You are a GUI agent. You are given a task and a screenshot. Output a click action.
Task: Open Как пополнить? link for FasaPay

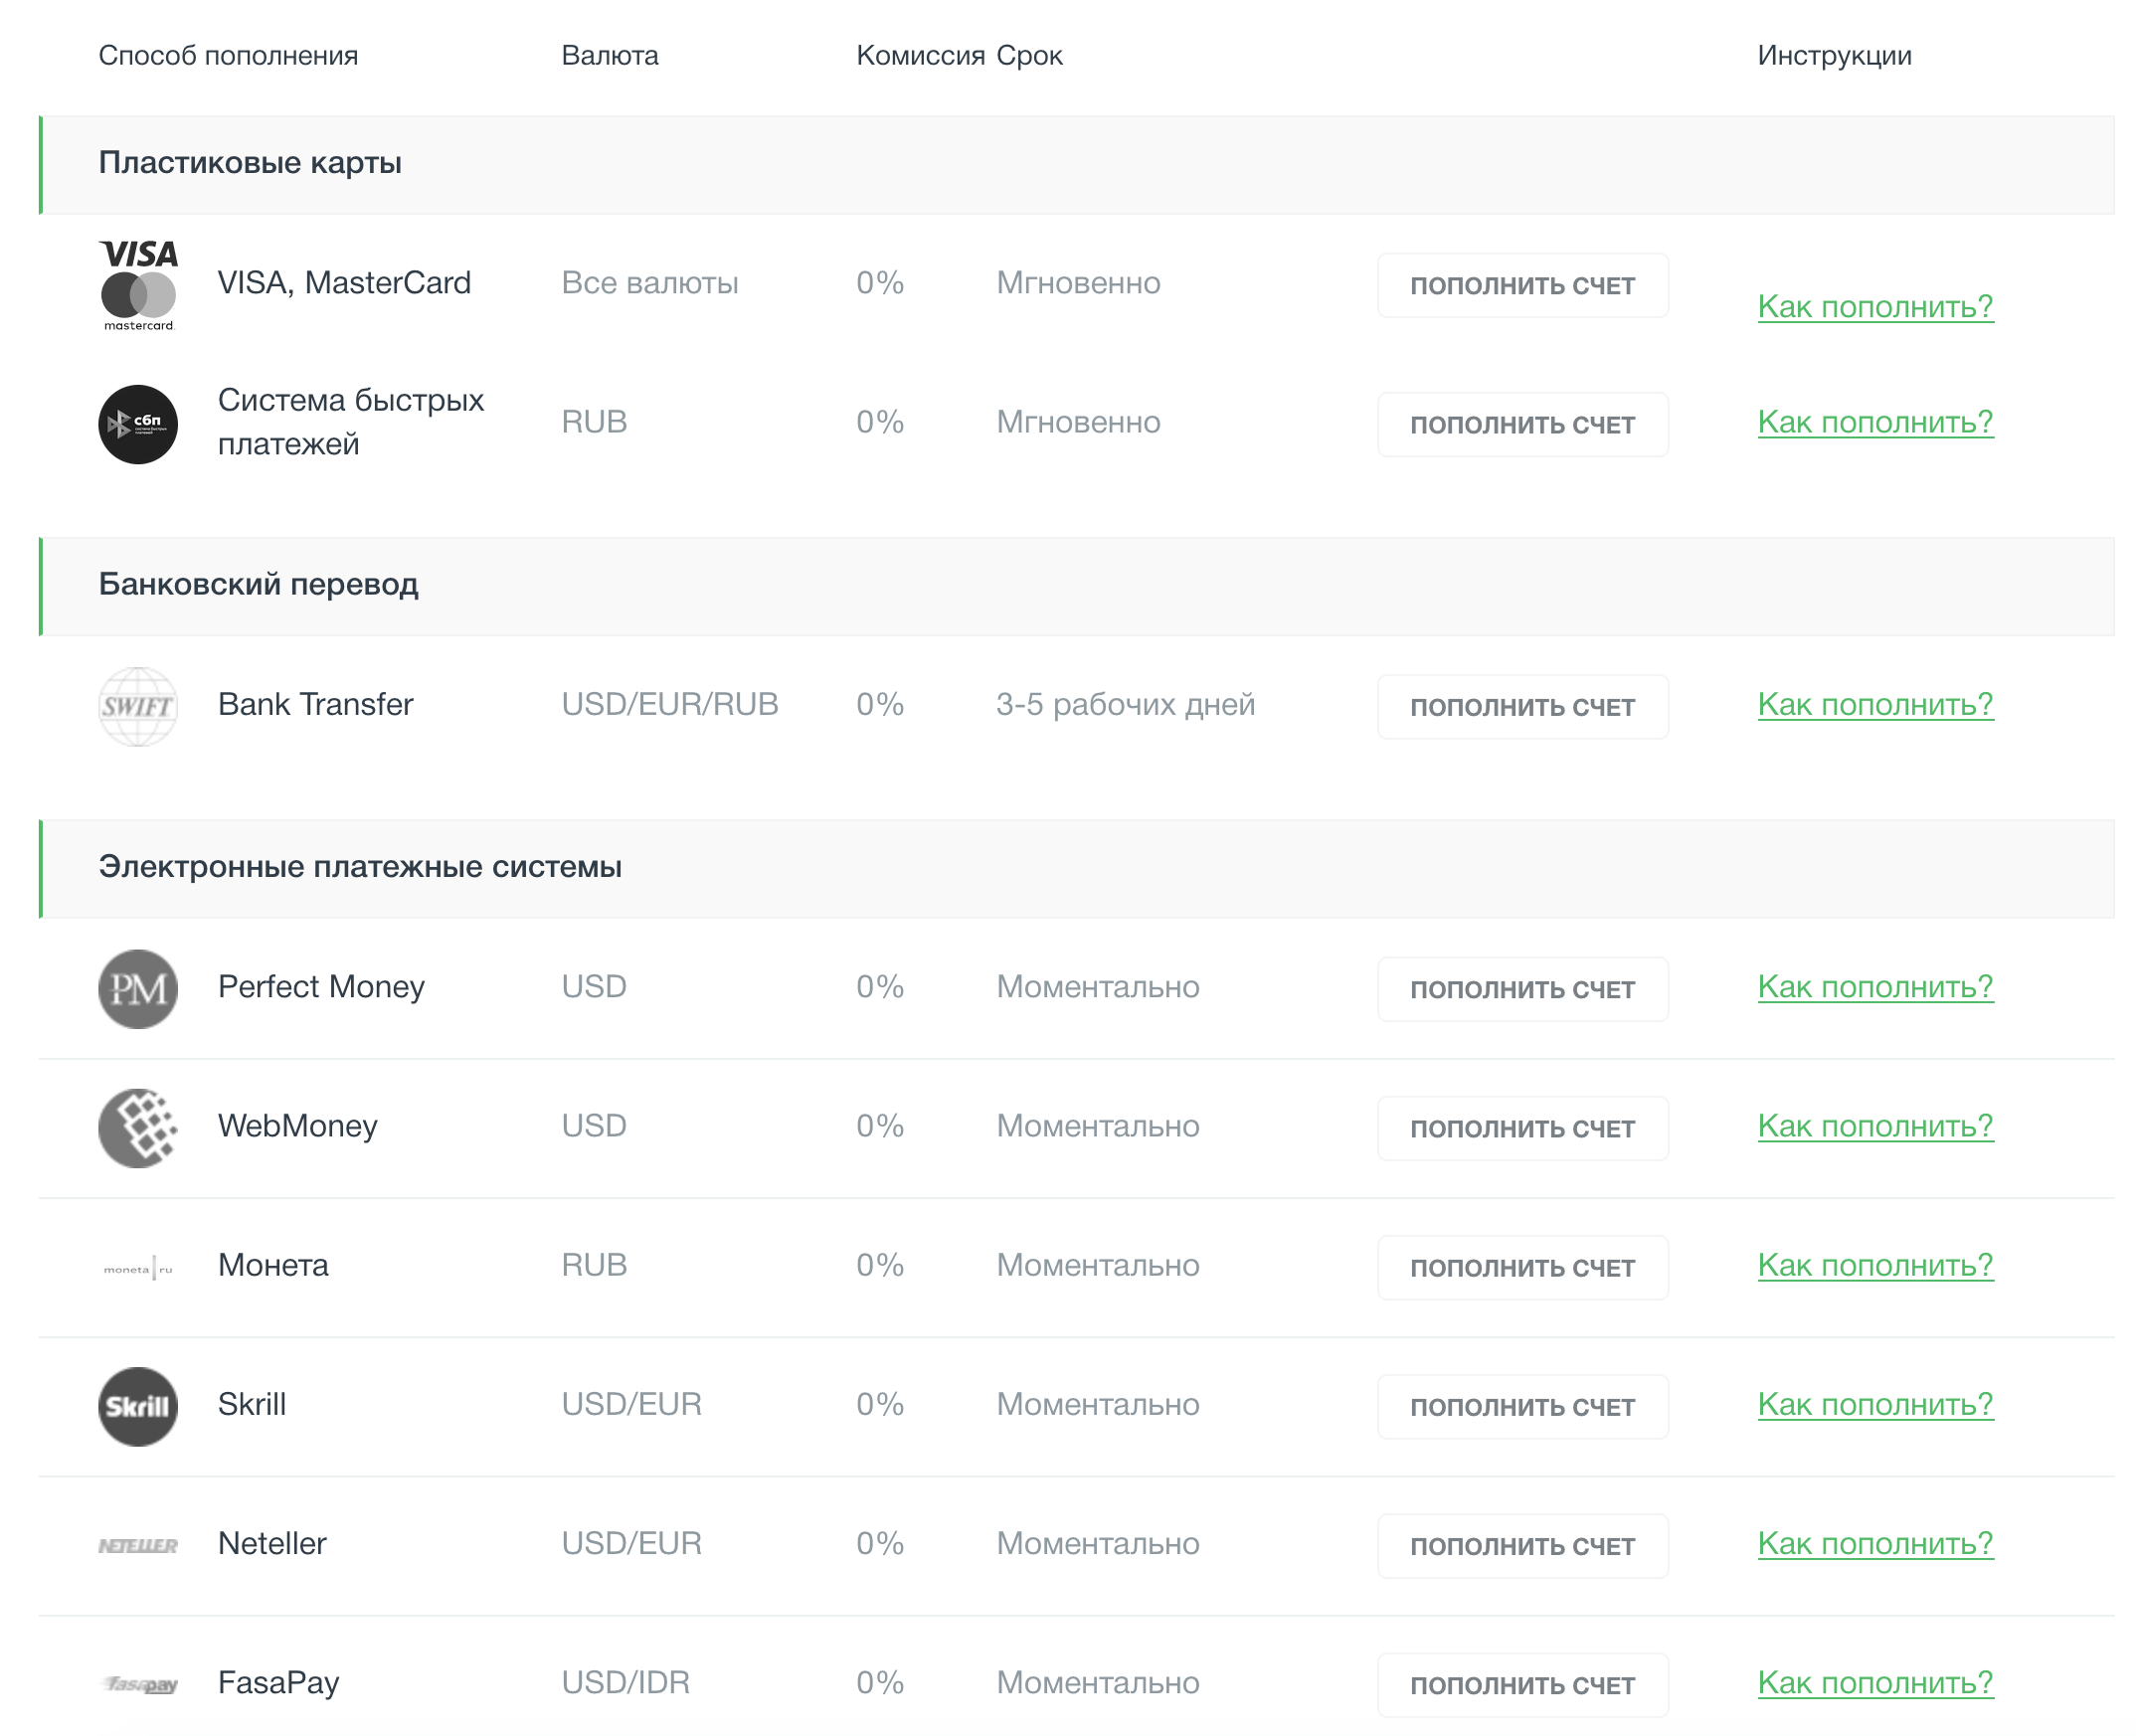pyautogui.click(x=1874, y=1681)
